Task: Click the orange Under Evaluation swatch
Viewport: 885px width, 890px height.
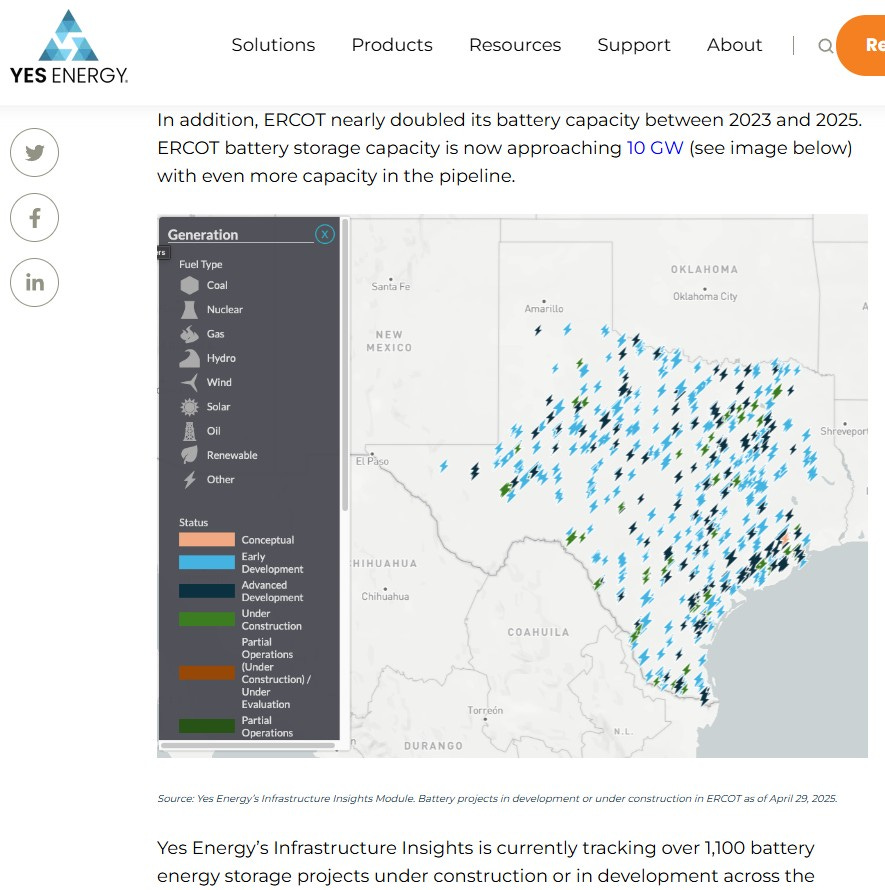Action: point(207,673)
